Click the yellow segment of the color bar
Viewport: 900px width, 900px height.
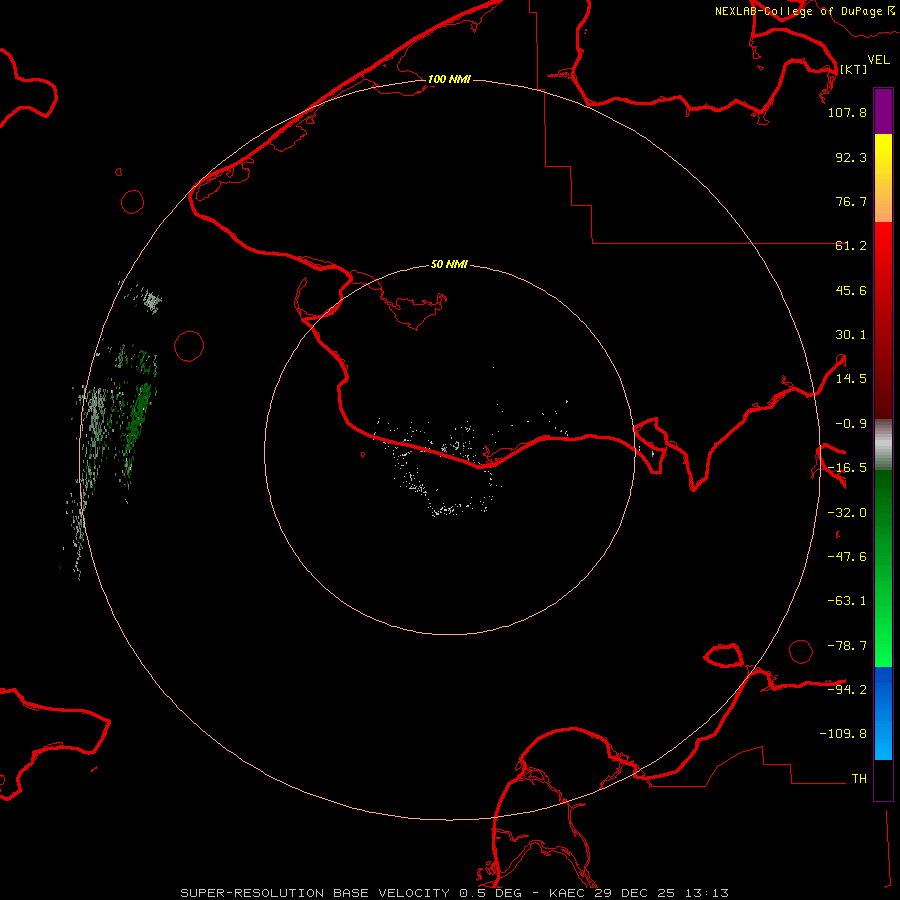point(883,156)
